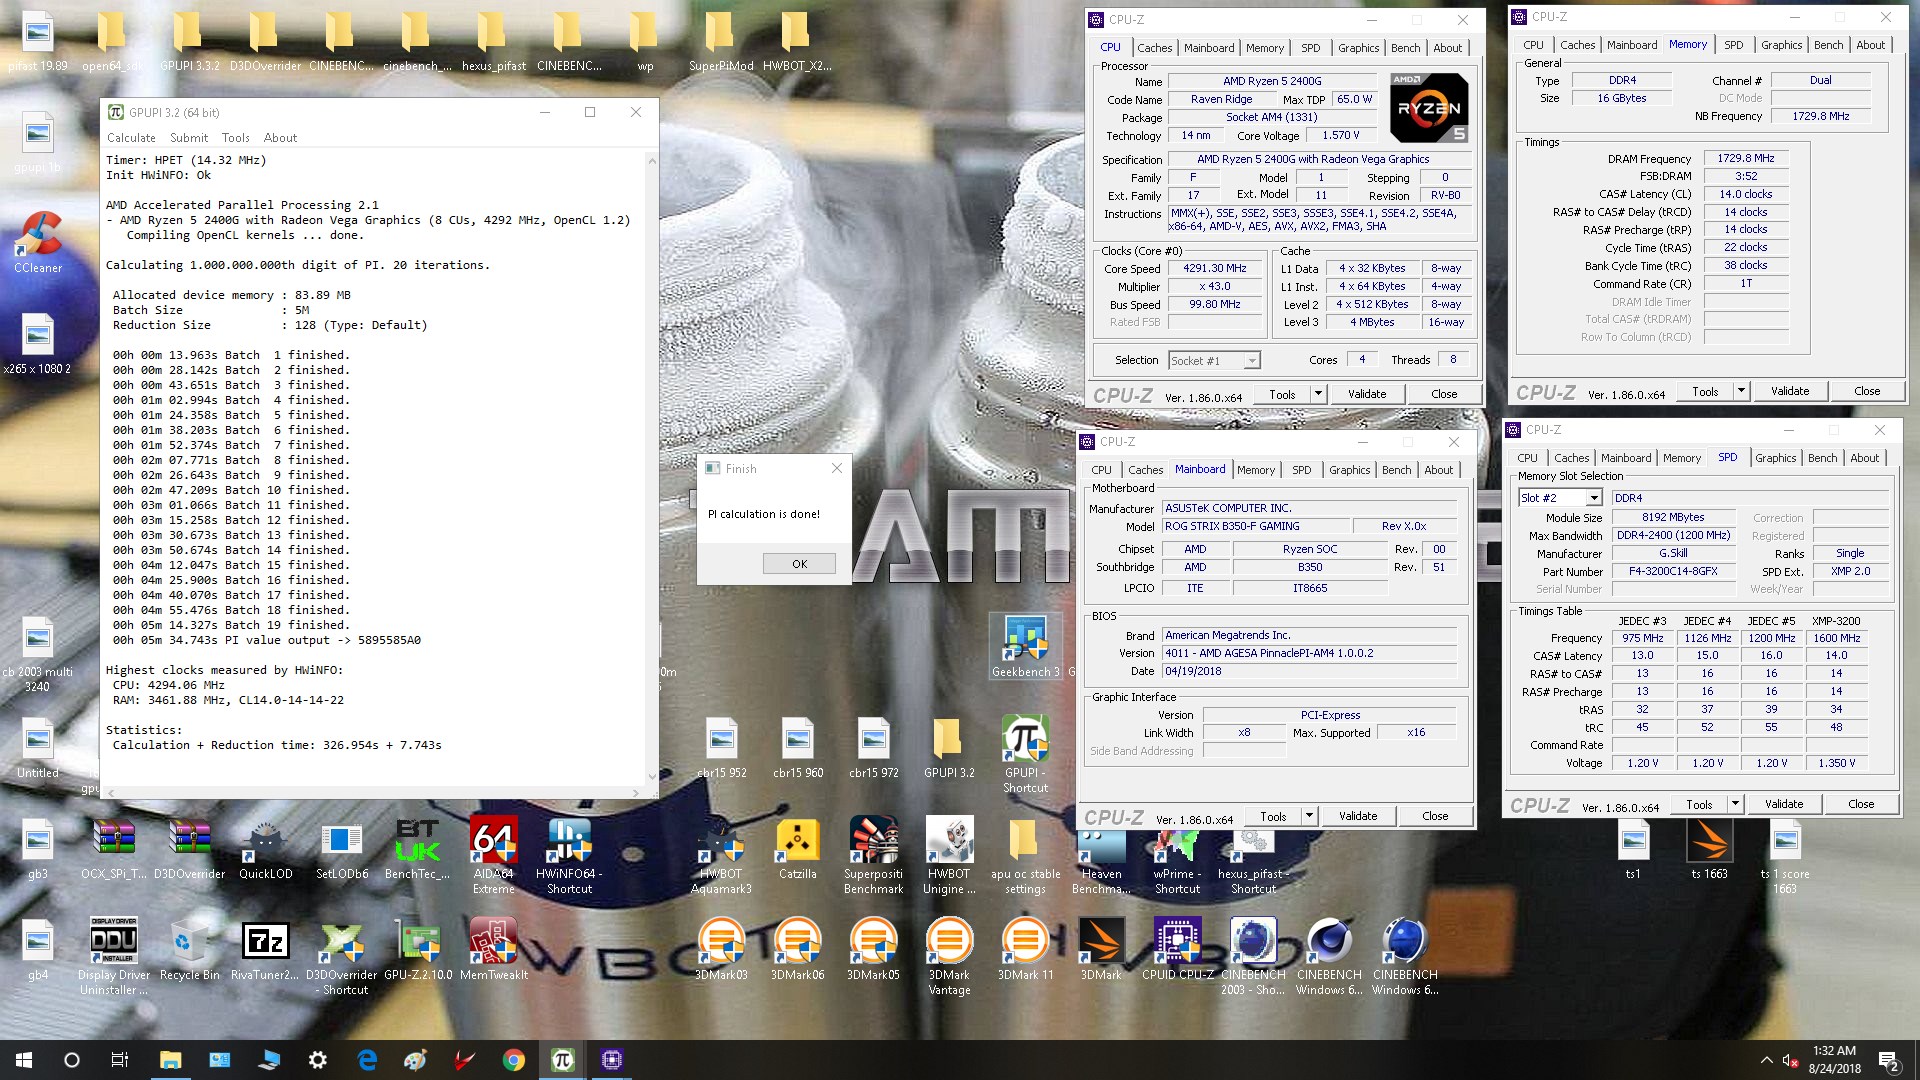Open Display Driver Uninstaller icon
Image resolution: width=1920 pixels, height=1080 pixels.
114,956
